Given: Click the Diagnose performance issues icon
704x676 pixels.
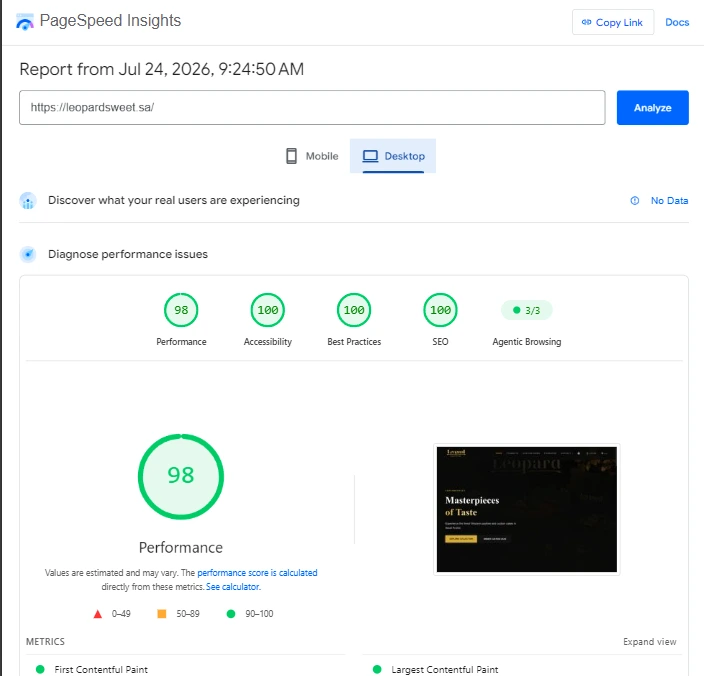Looking at the screenshot, I should click(x=28, y=255).
